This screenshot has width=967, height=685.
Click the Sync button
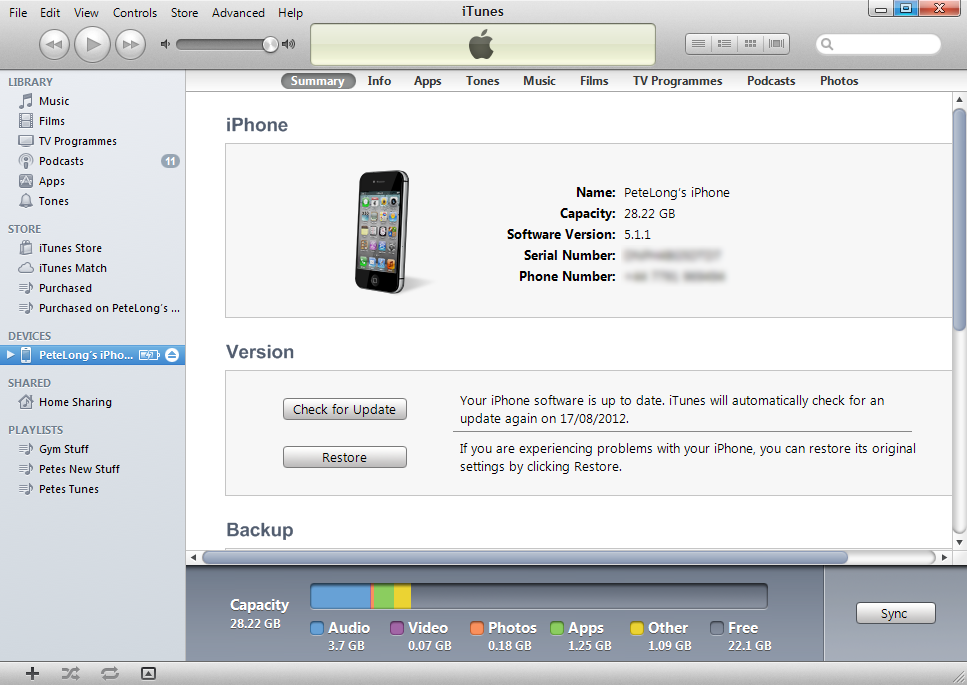[895, 613]
